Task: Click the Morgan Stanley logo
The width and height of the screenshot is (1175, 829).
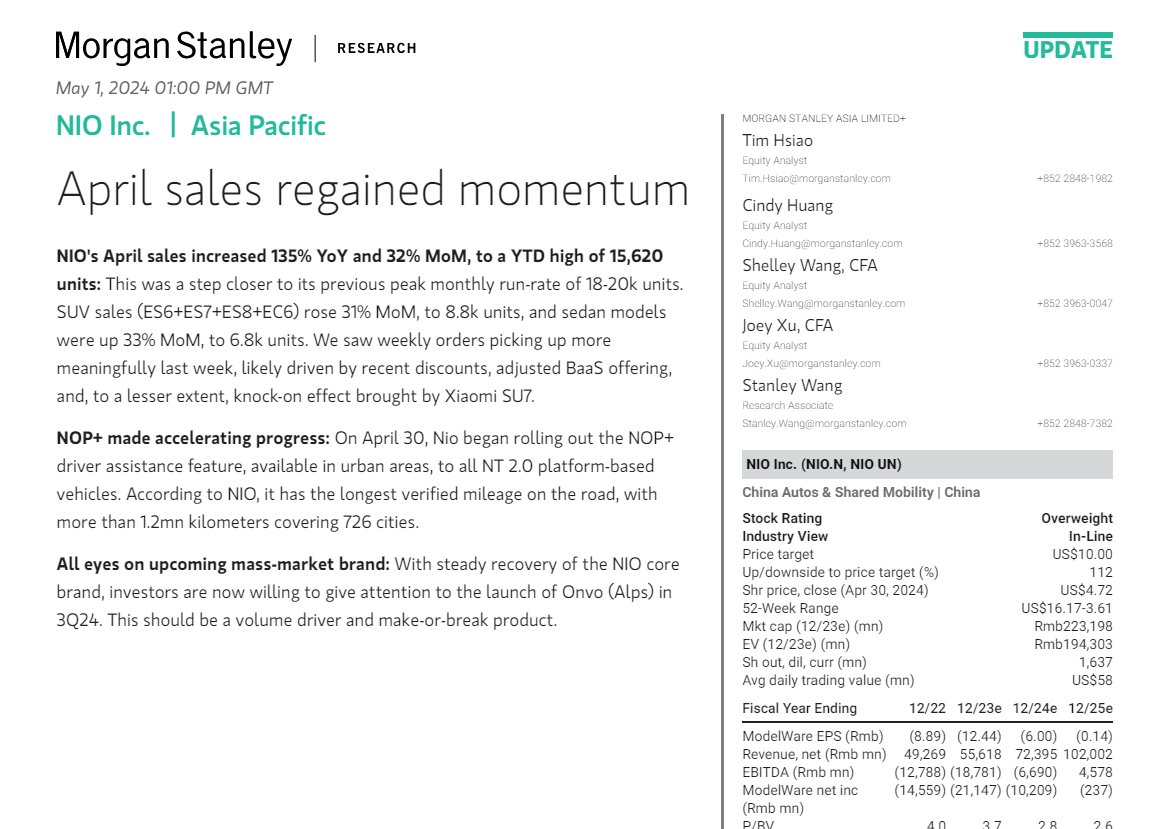Action: point(174,46)
